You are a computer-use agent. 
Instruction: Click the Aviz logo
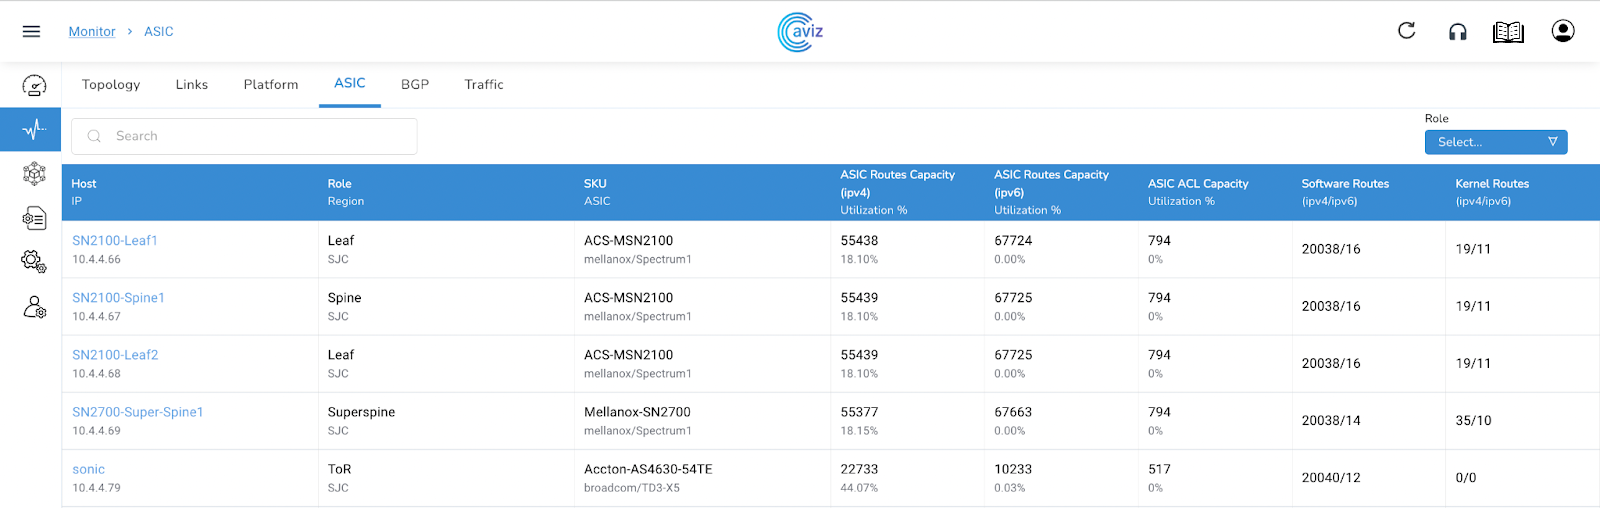tap(800, 32)
